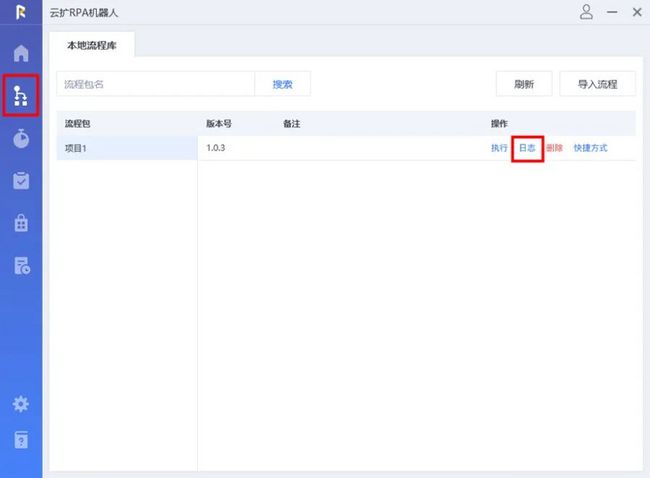This screenshot has height=478, width=650.
Task: Click the 云扩RPA机器人 window title
Action: click(x=84, y=13)
